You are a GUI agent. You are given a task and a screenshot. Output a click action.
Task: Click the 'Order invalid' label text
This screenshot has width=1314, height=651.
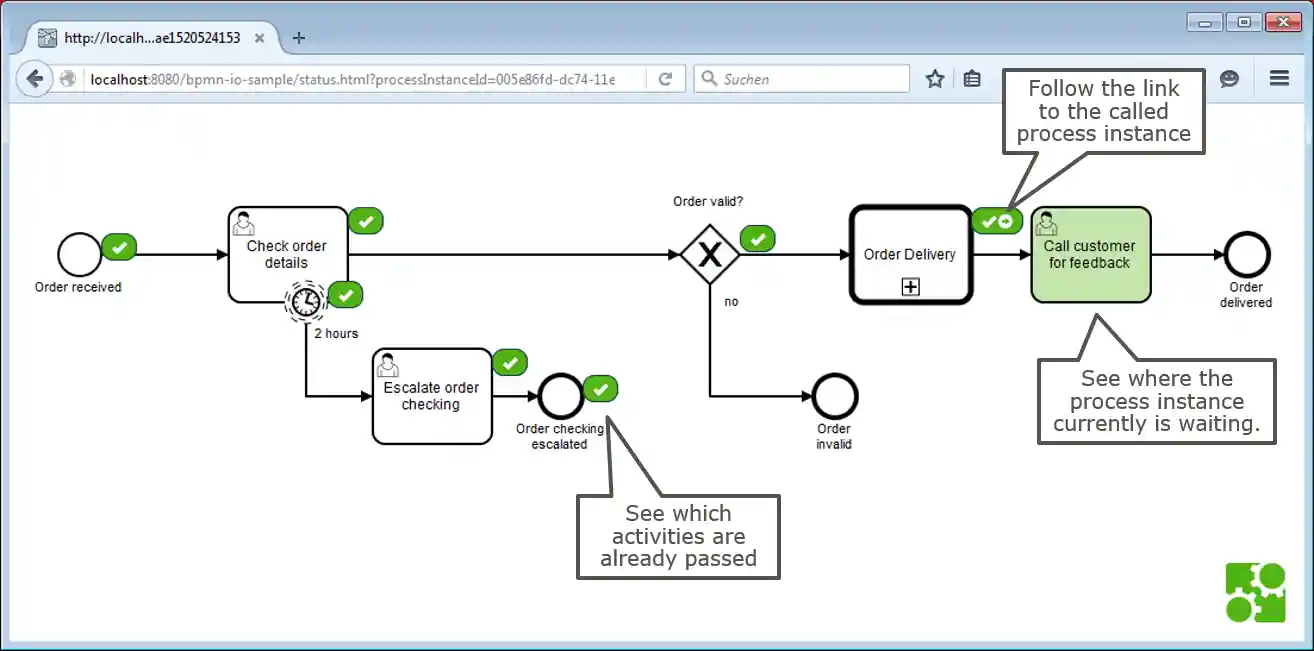(x=834, y=436)
